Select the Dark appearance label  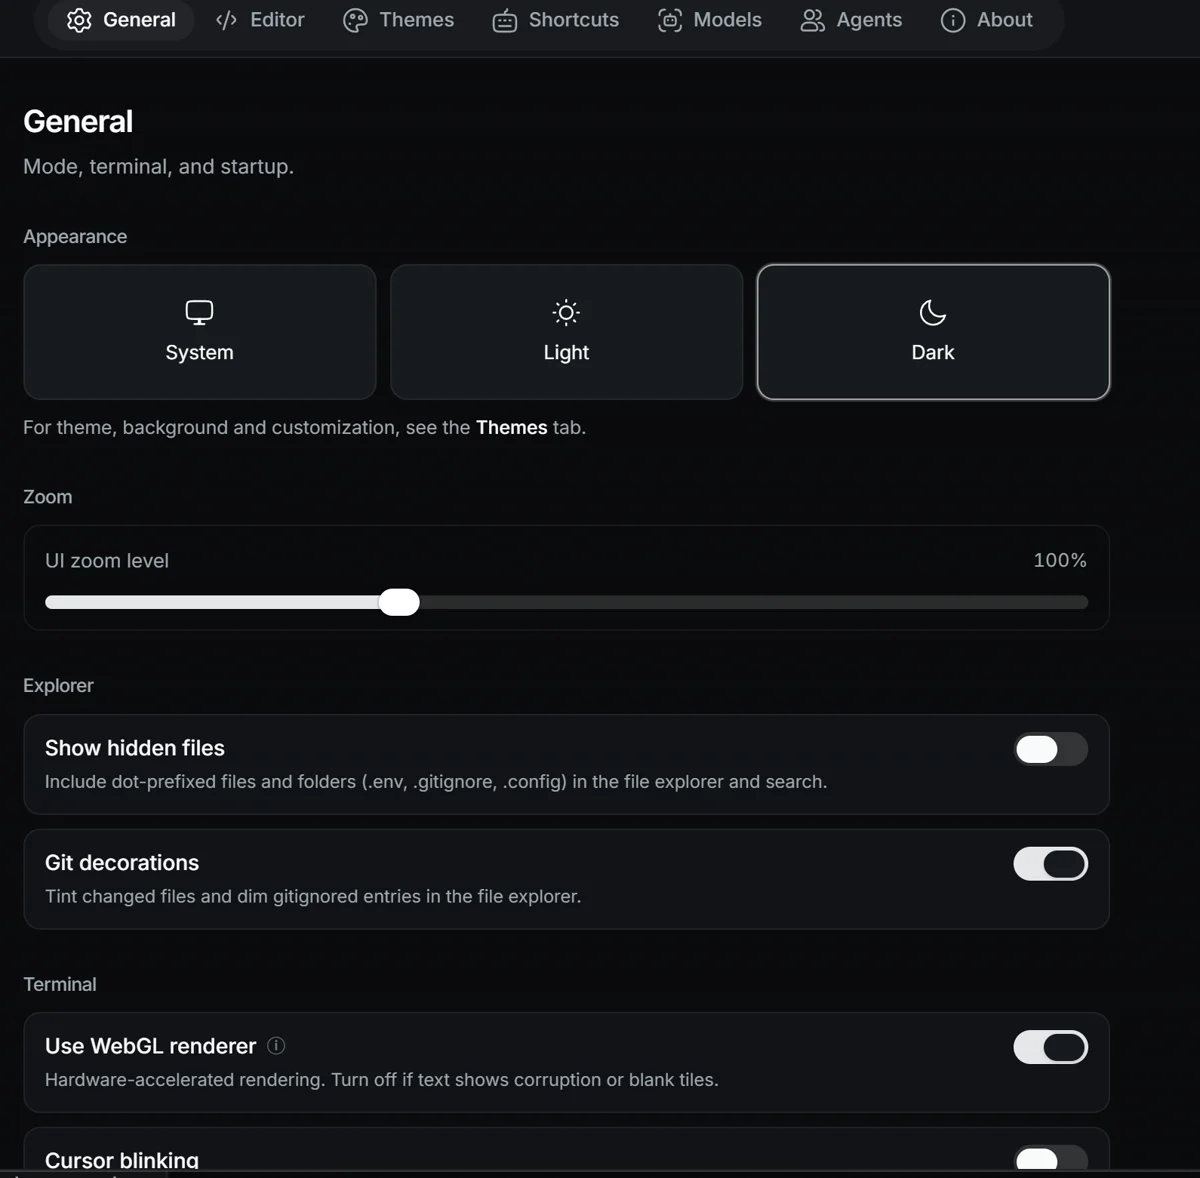point(933,352)
